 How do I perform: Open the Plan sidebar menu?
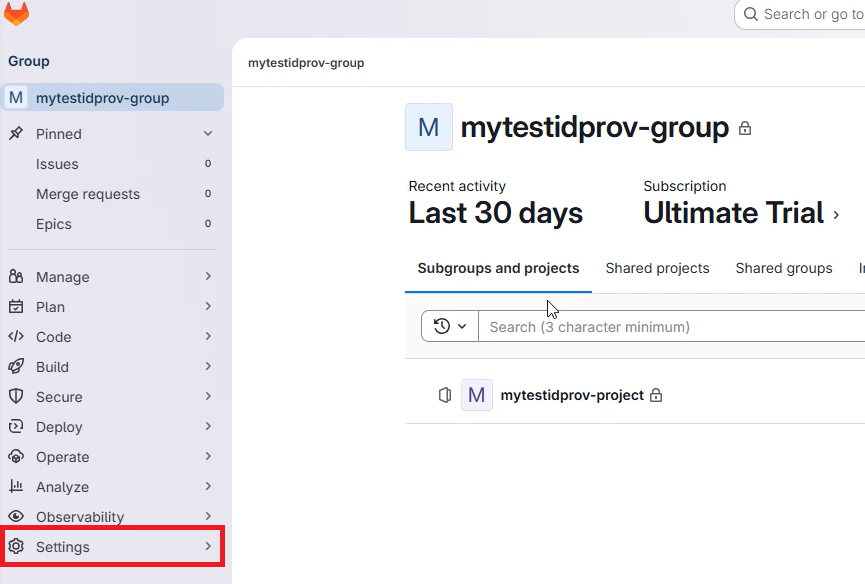tap(113, 306)
